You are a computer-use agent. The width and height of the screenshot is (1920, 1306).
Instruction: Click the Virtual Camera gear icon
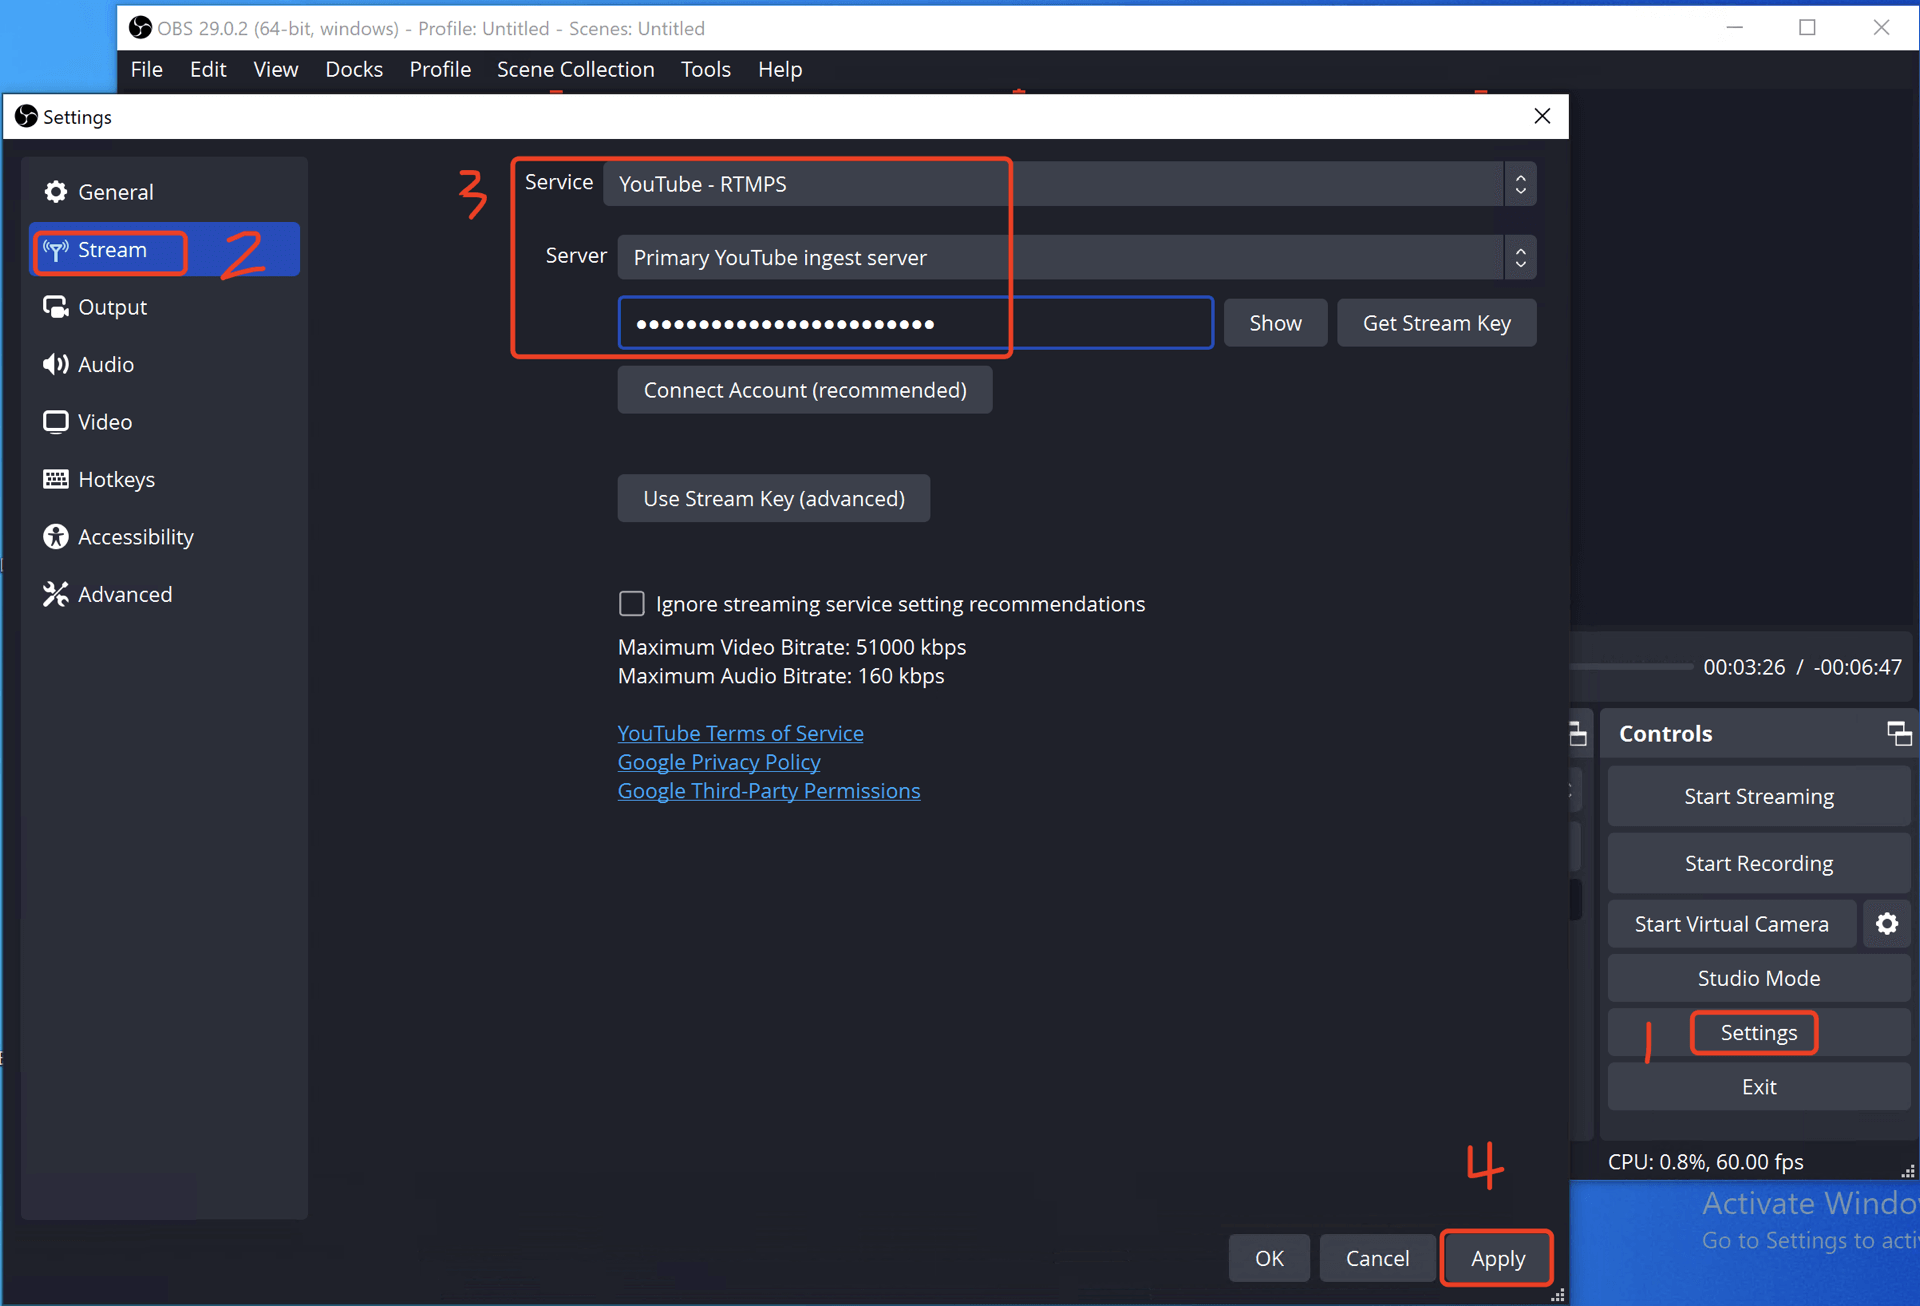point(1886,924)
